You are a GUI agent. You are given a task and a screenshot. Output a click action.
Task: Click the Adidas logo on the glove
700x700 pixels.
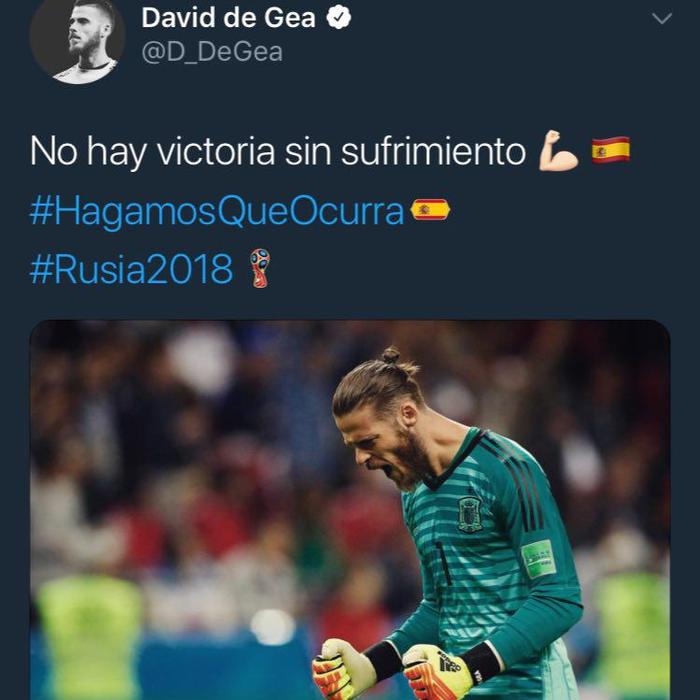coord(449,662)
